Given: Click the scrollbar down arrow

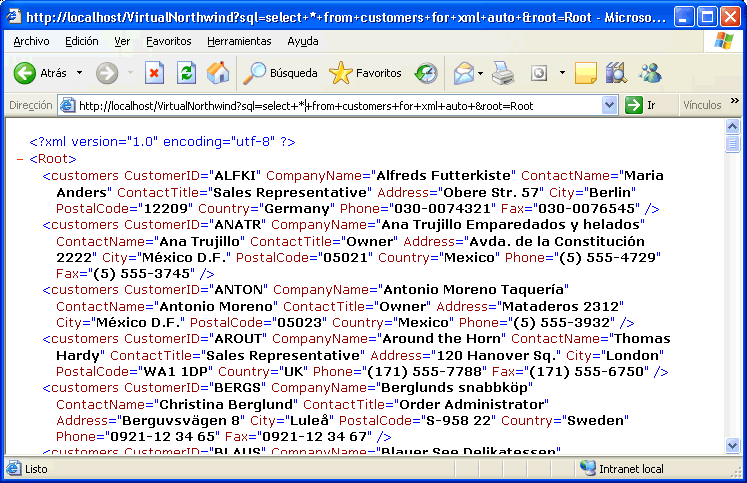Looking at the screenshot, I should tap(732, 445).
